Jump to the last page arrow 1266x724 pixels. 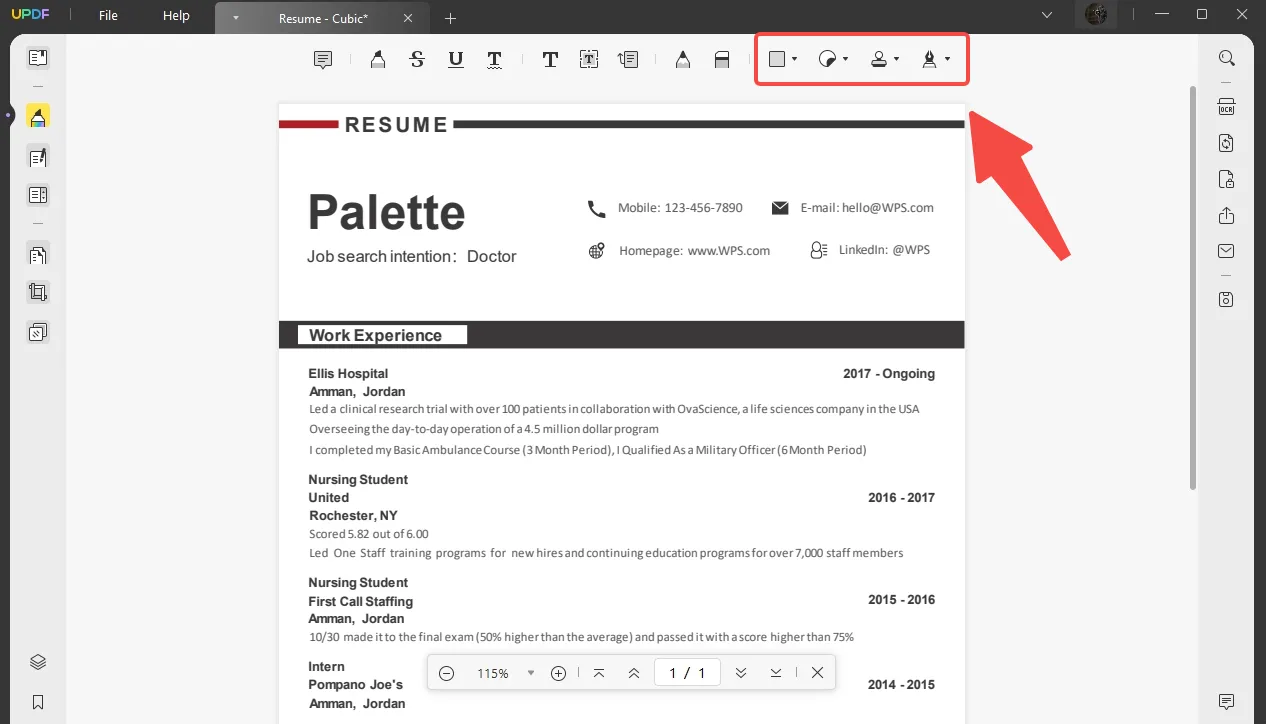[776, 673]
